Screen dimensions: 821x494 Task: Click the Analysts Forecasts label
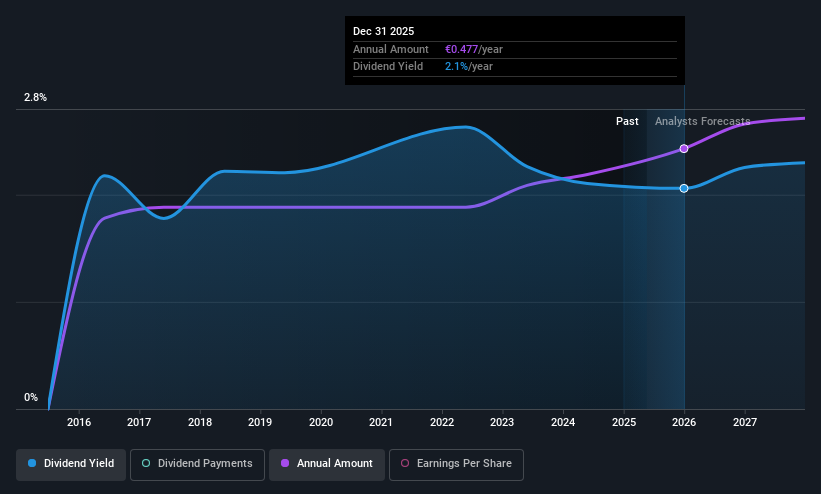[x=703, y=122]
